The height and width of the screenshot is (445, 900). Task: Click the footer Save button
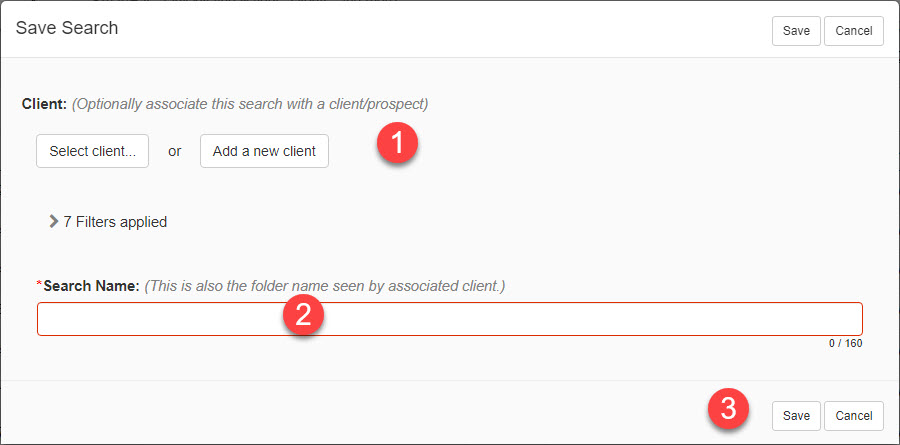point(796,416)
